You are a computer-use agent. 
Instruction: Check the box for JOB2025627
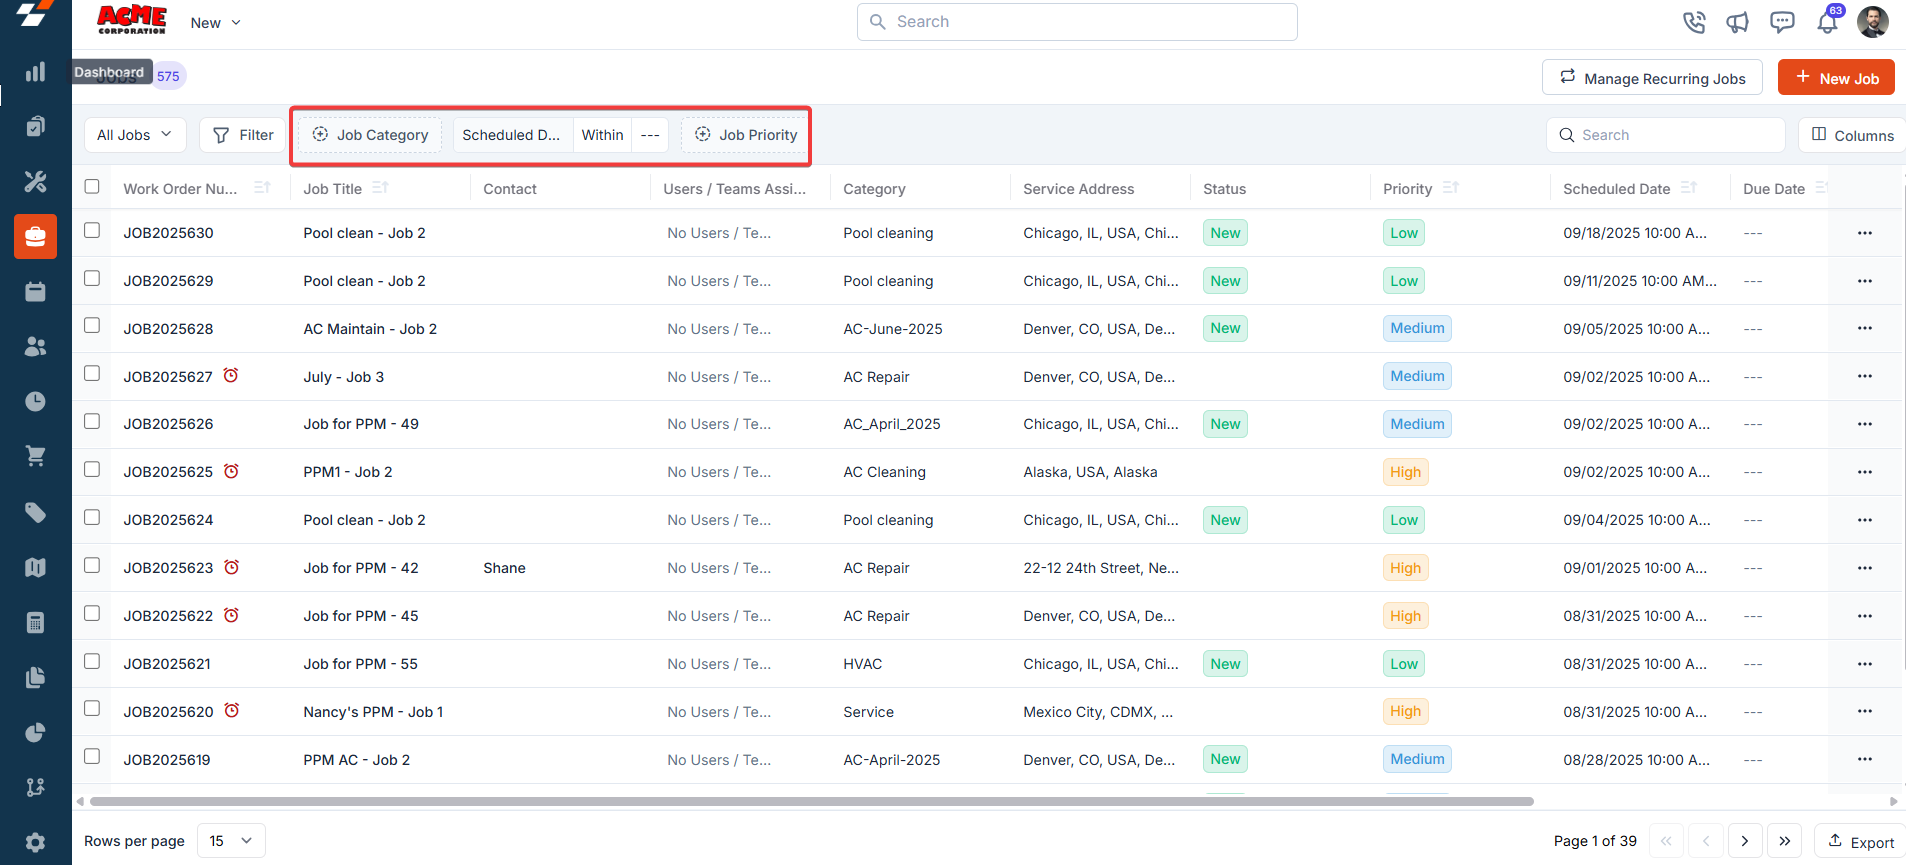92,373
